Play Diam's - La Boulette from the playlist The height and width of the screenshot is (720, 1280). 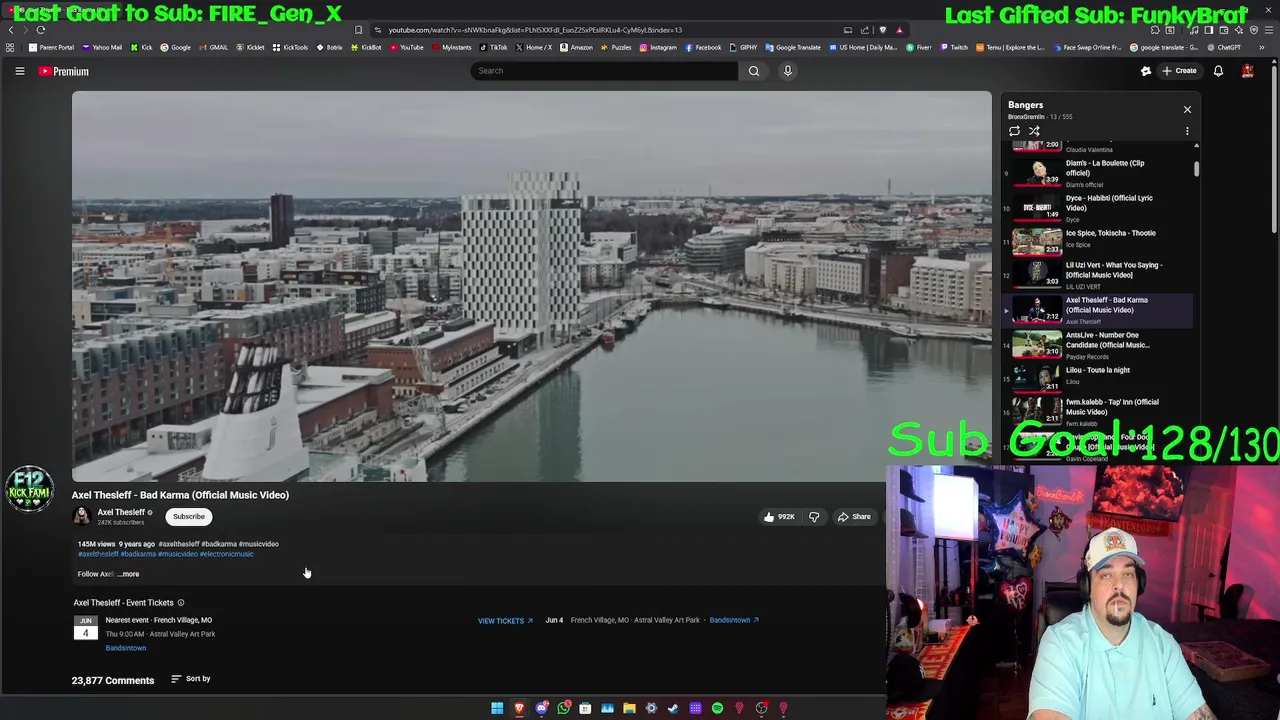[x=1097, y=172]
